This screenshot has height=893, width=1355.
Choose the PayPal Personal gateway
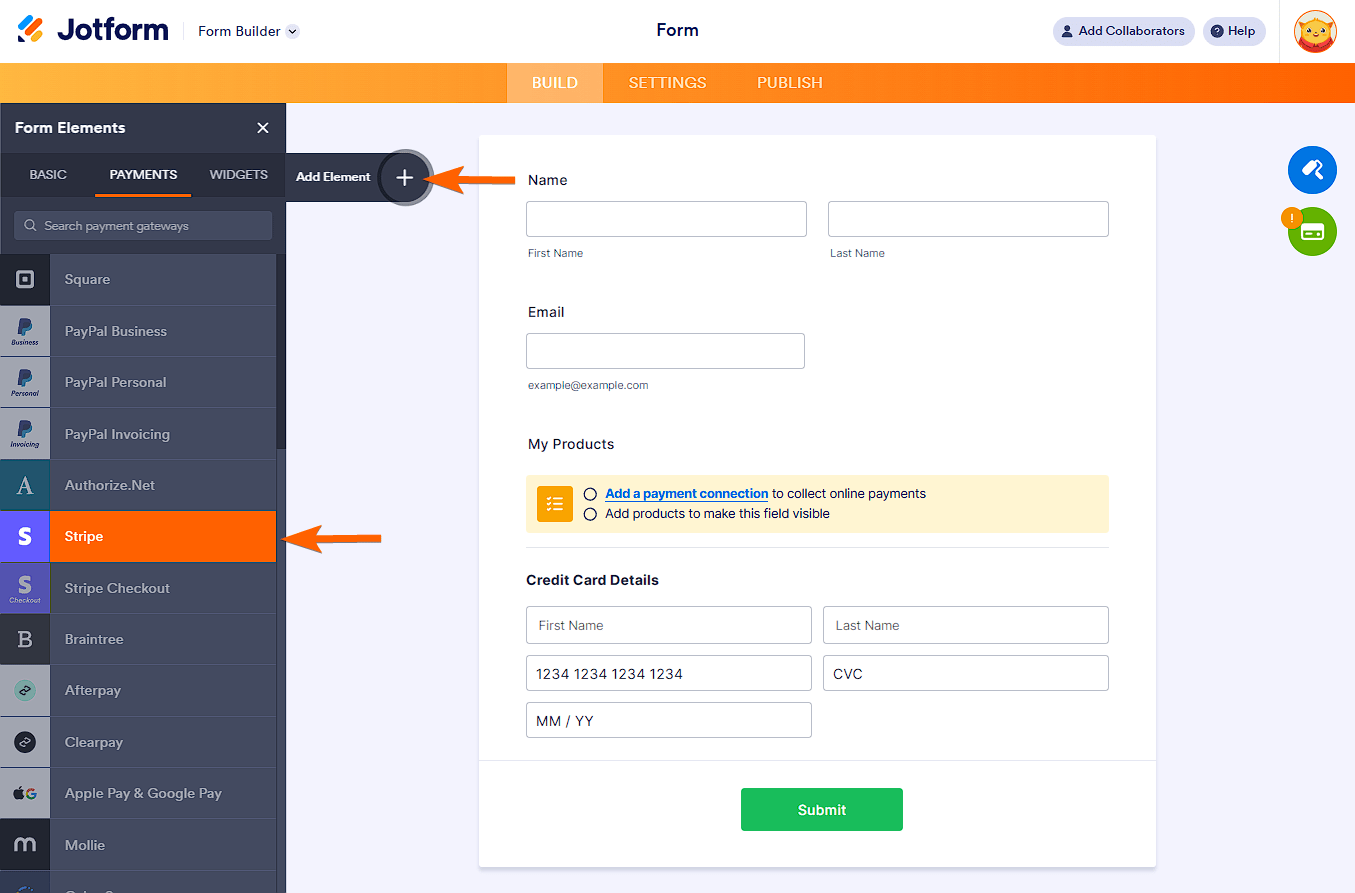coord(138,382)
